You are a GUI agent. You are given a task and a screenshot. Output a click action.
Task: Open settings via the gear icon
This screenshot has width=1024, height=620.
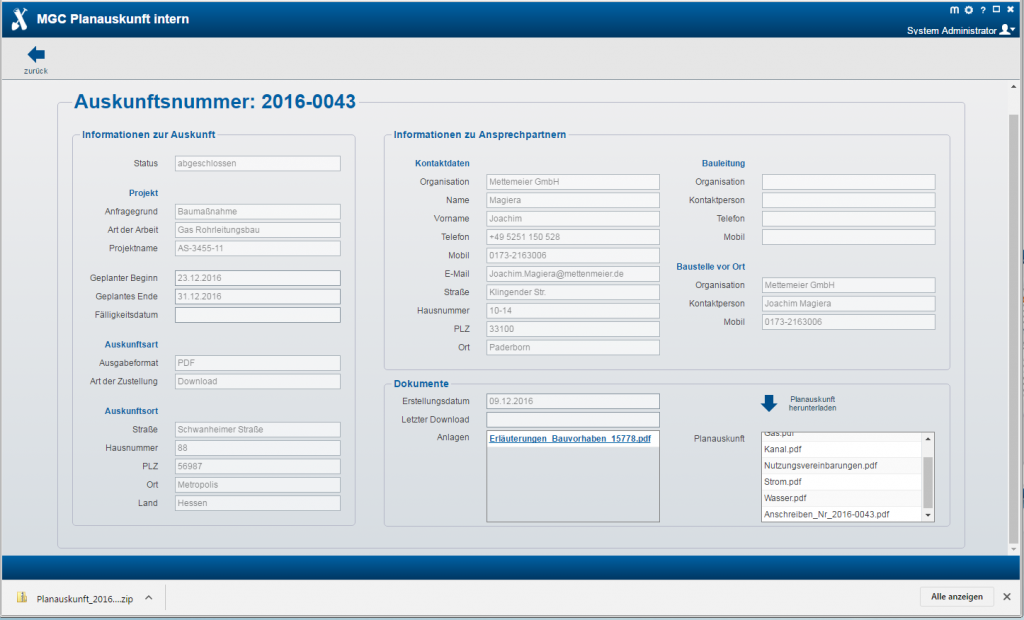tap(968, 10)
